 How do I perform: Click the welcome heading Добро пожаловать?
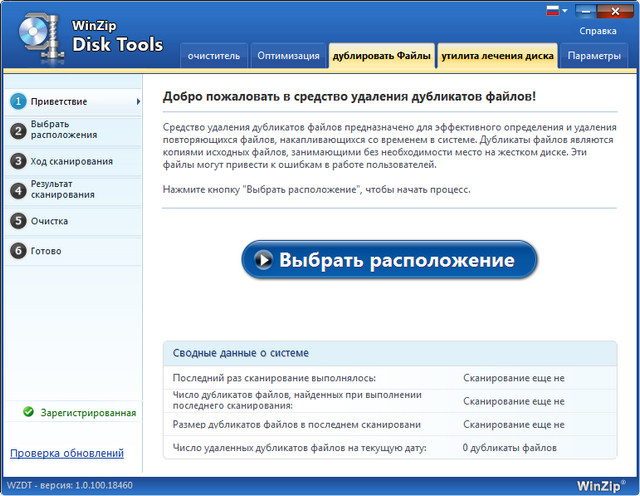[x=349, y=97]
